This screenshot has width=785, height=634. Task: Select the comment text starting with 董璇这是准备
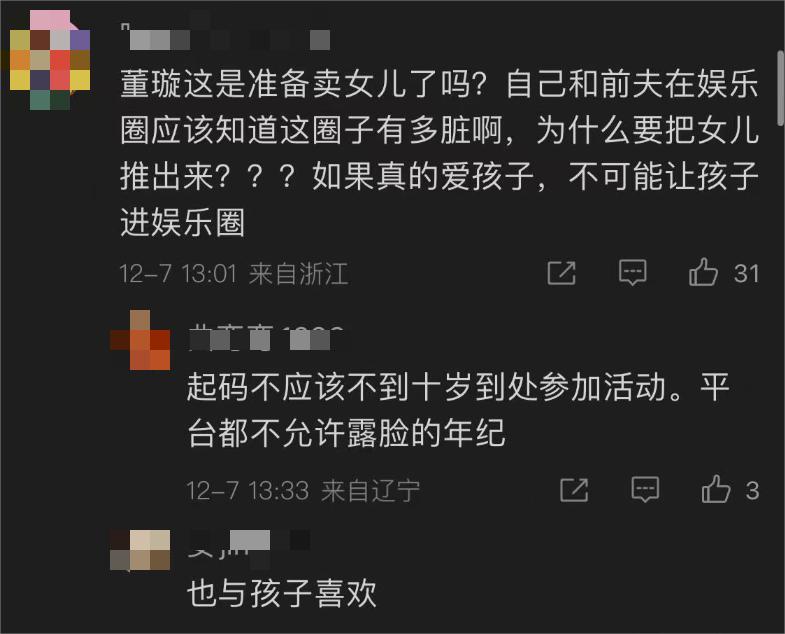[440, 153]
